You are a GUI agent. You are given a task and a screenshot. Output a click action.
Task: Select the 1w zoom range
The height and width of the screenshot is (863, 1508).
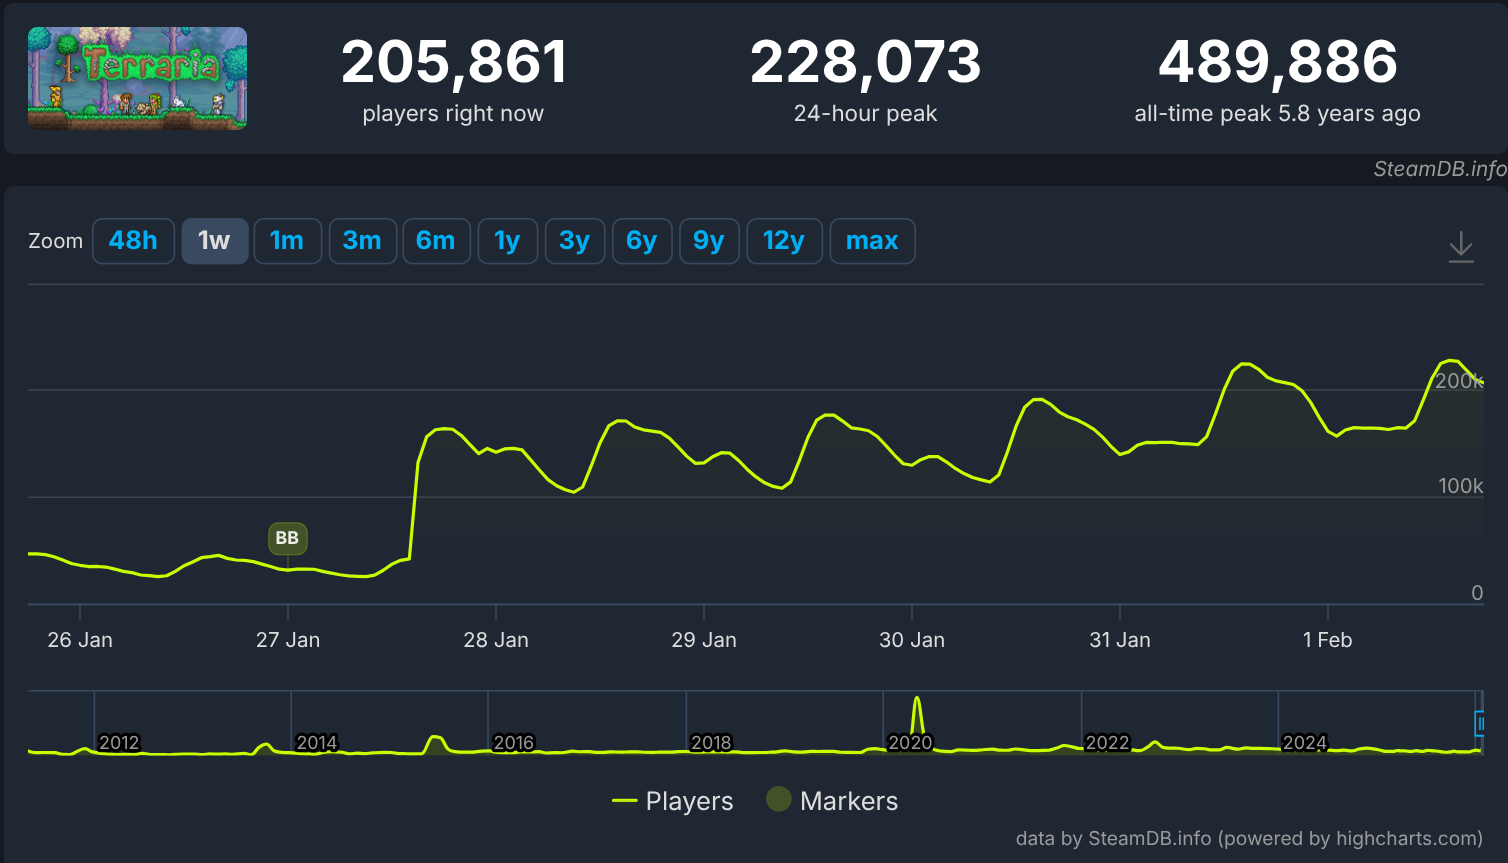(x=214, y=241)
